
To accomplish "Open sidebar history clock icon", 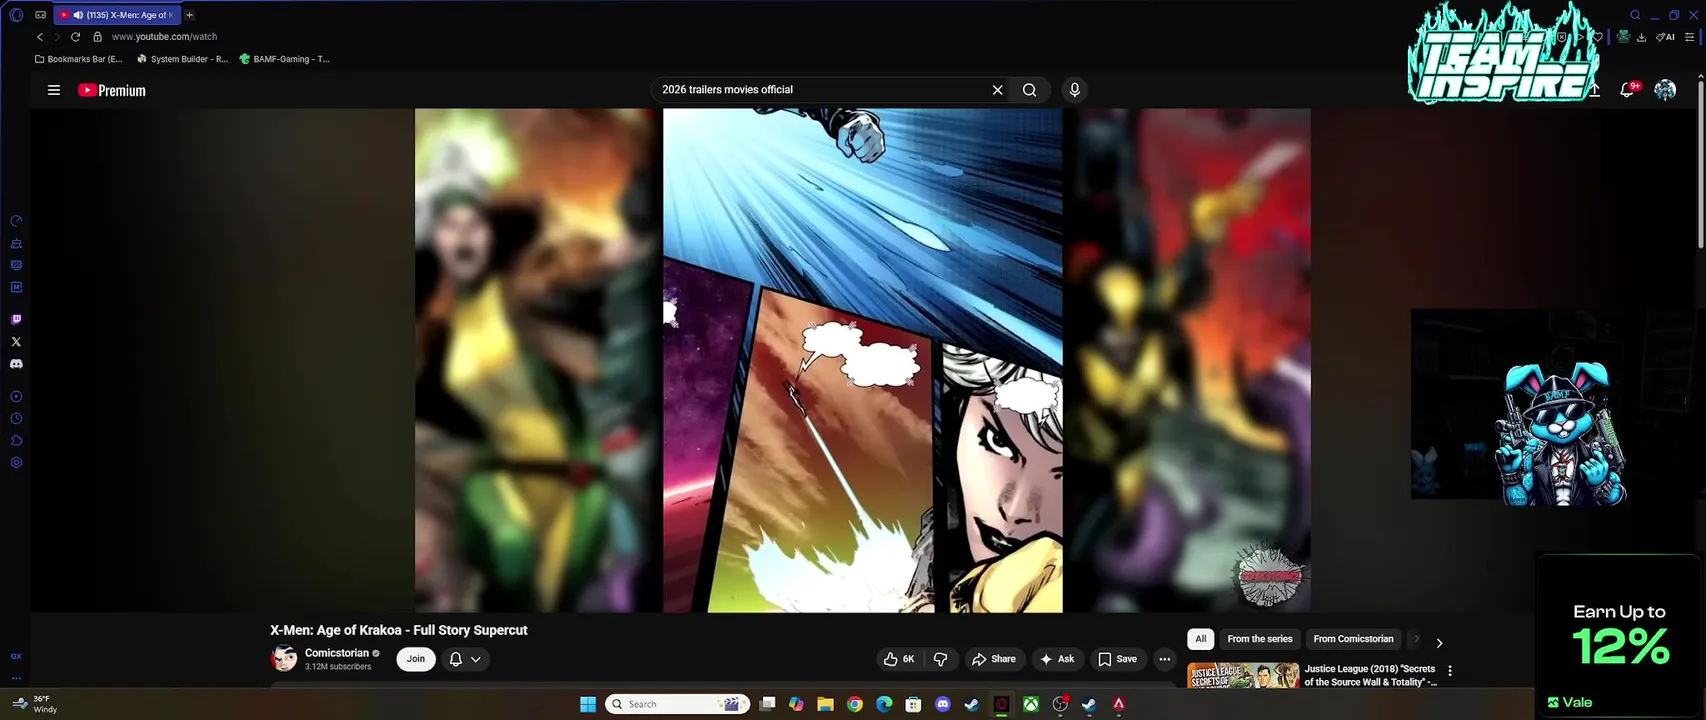I will point(16,419).
